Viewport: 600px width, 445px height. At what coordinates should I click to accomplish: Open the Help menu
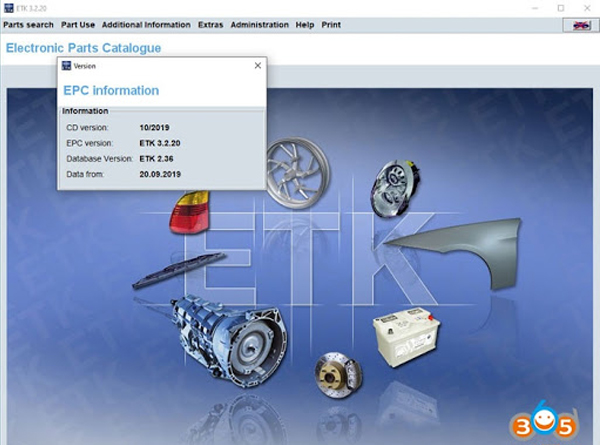click(x=305, y=25)
